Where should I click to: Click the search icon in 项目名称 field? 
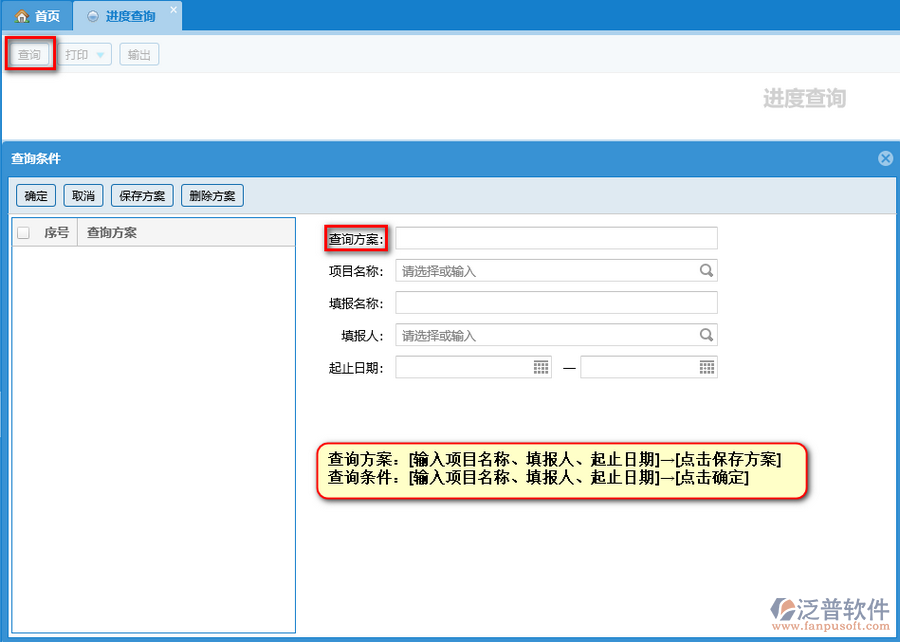pyautogui.click(x=706, y=270)
